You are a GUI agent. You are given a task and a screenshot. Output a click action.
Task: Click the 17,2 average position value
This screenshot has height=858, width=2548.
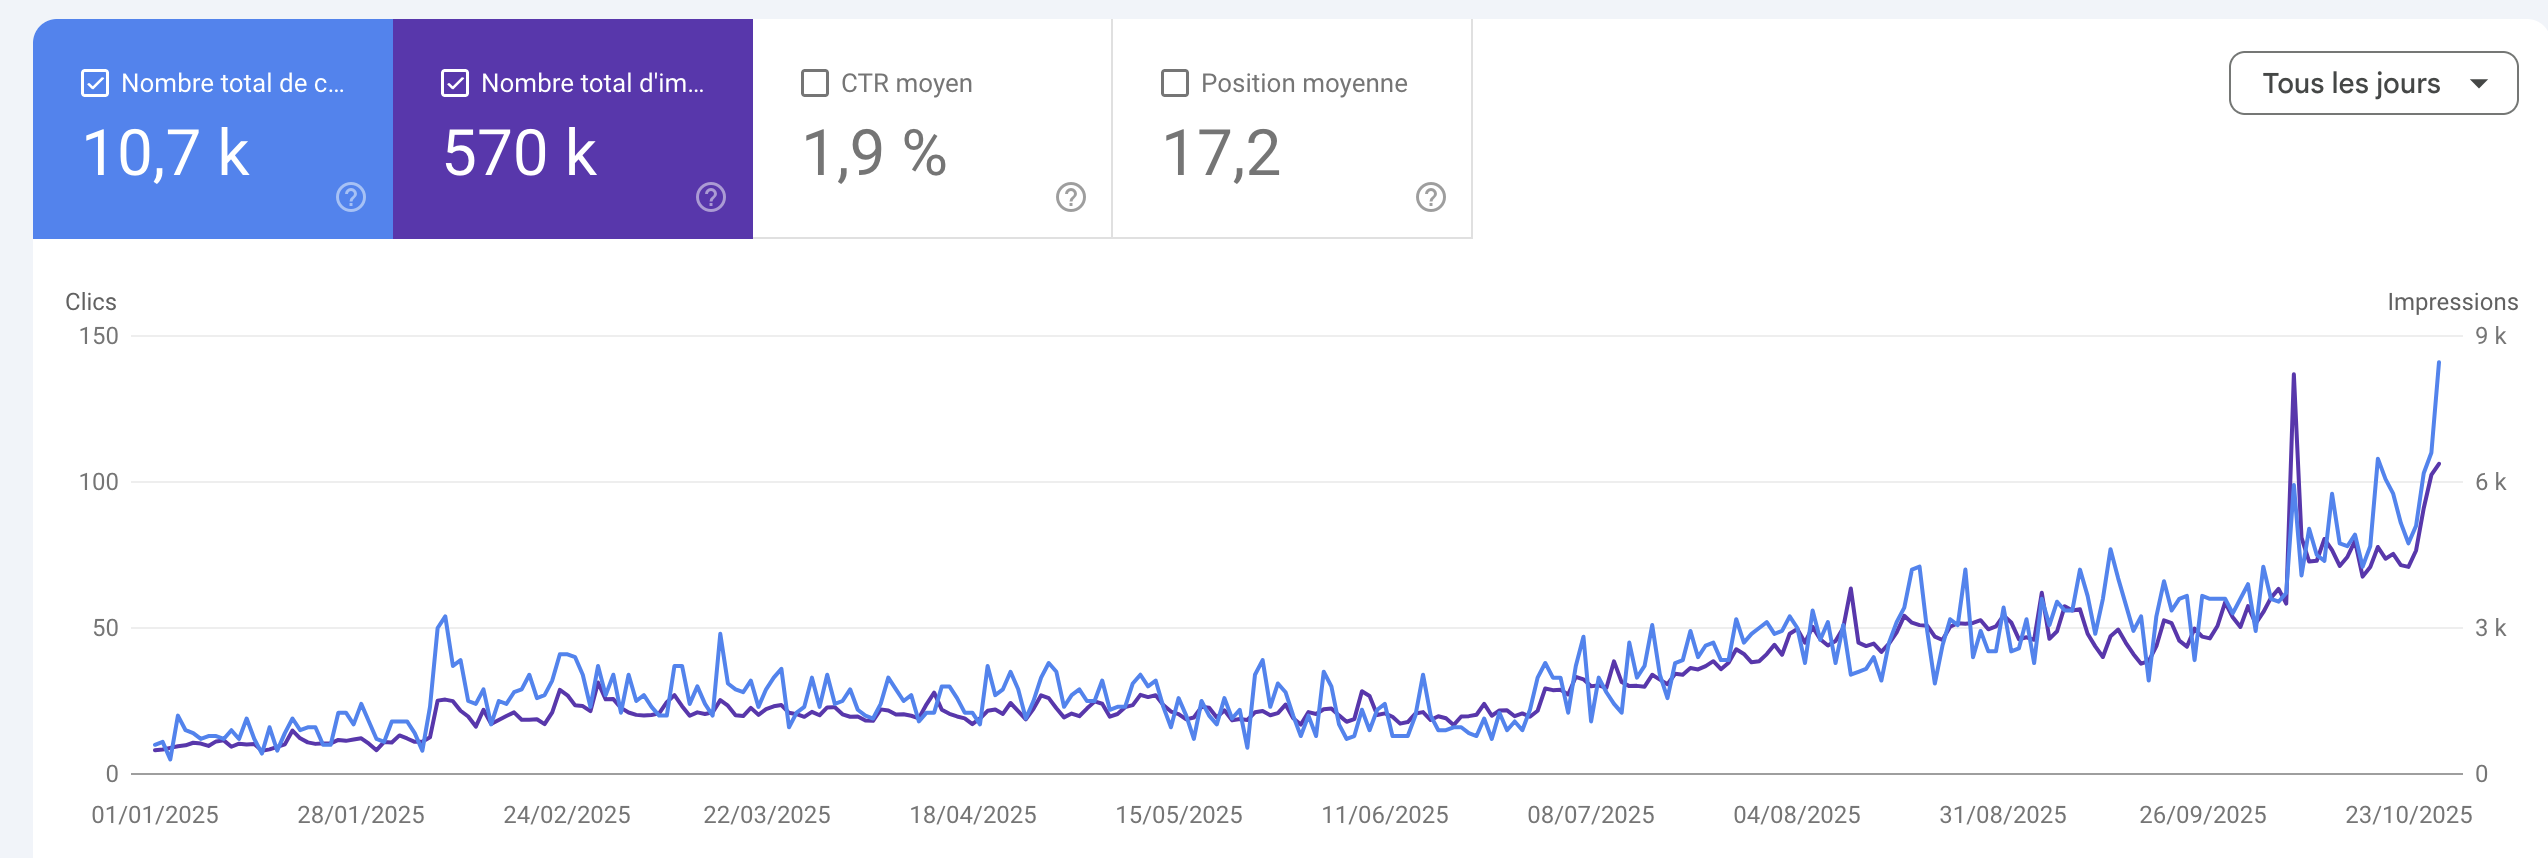[1220, 153]
